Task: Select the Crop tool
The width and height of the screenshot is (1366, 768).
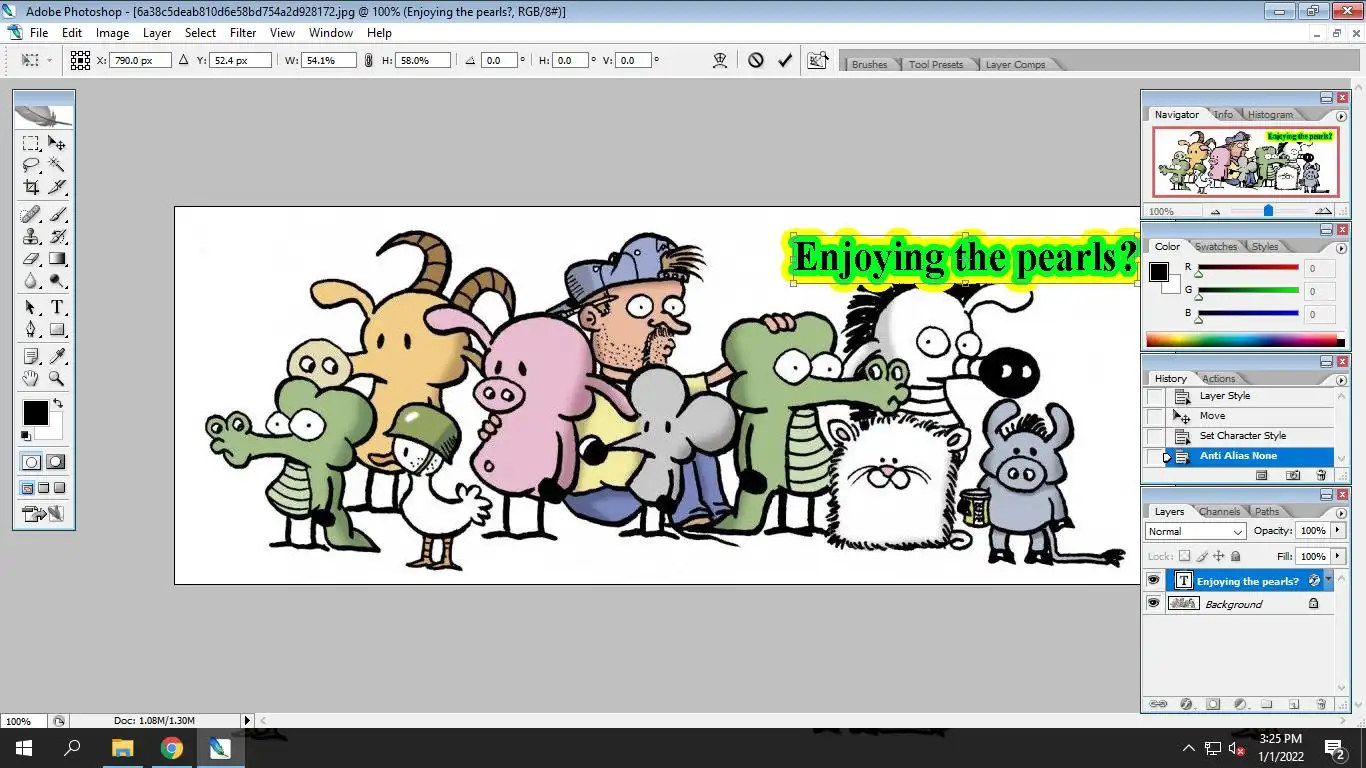Action: click(31, 187)
